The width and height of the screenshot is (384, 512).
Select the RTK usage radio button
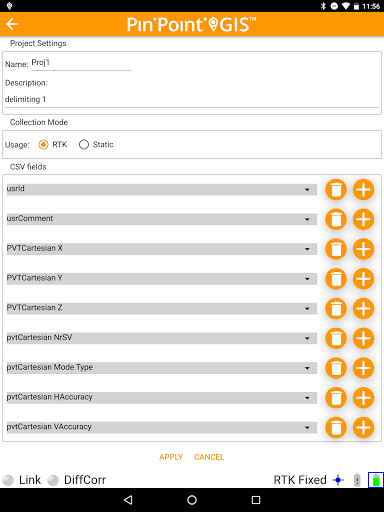pyautogui.click(x=43, y=145)
